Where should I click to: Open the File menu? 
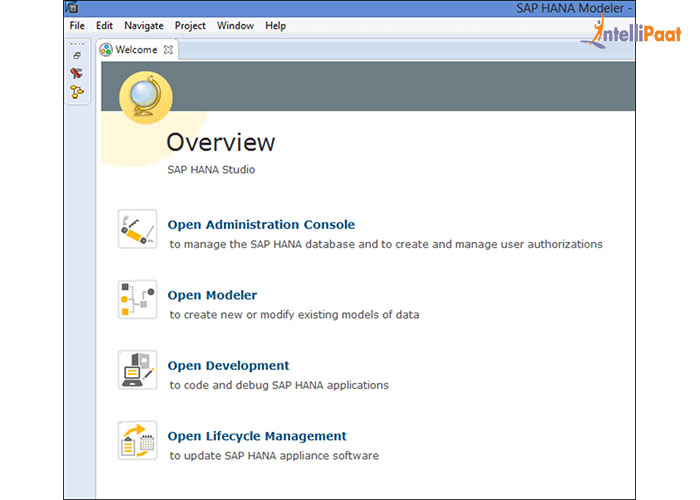(x=77, y=26)
